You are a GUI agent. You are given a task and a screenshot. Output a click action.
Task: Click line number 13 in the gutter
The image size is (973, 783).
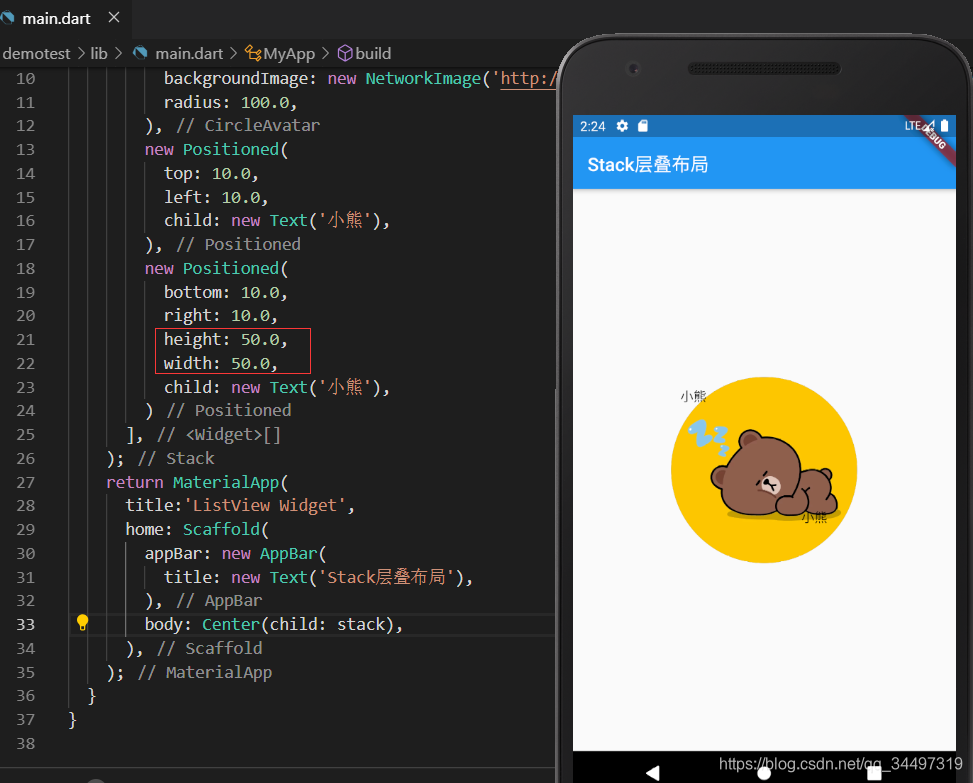point(25,150)
